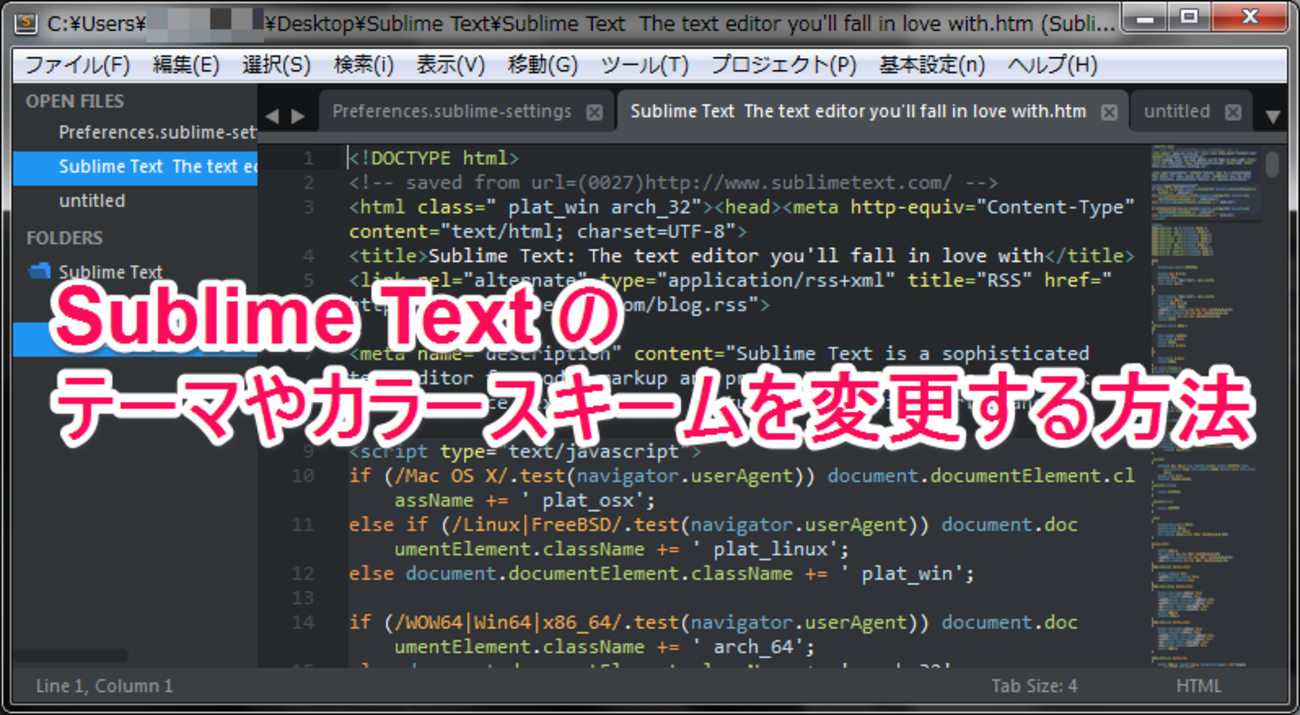
Task: Click the FOLDERS sidebar heading
Action: (x=64, y=238)
